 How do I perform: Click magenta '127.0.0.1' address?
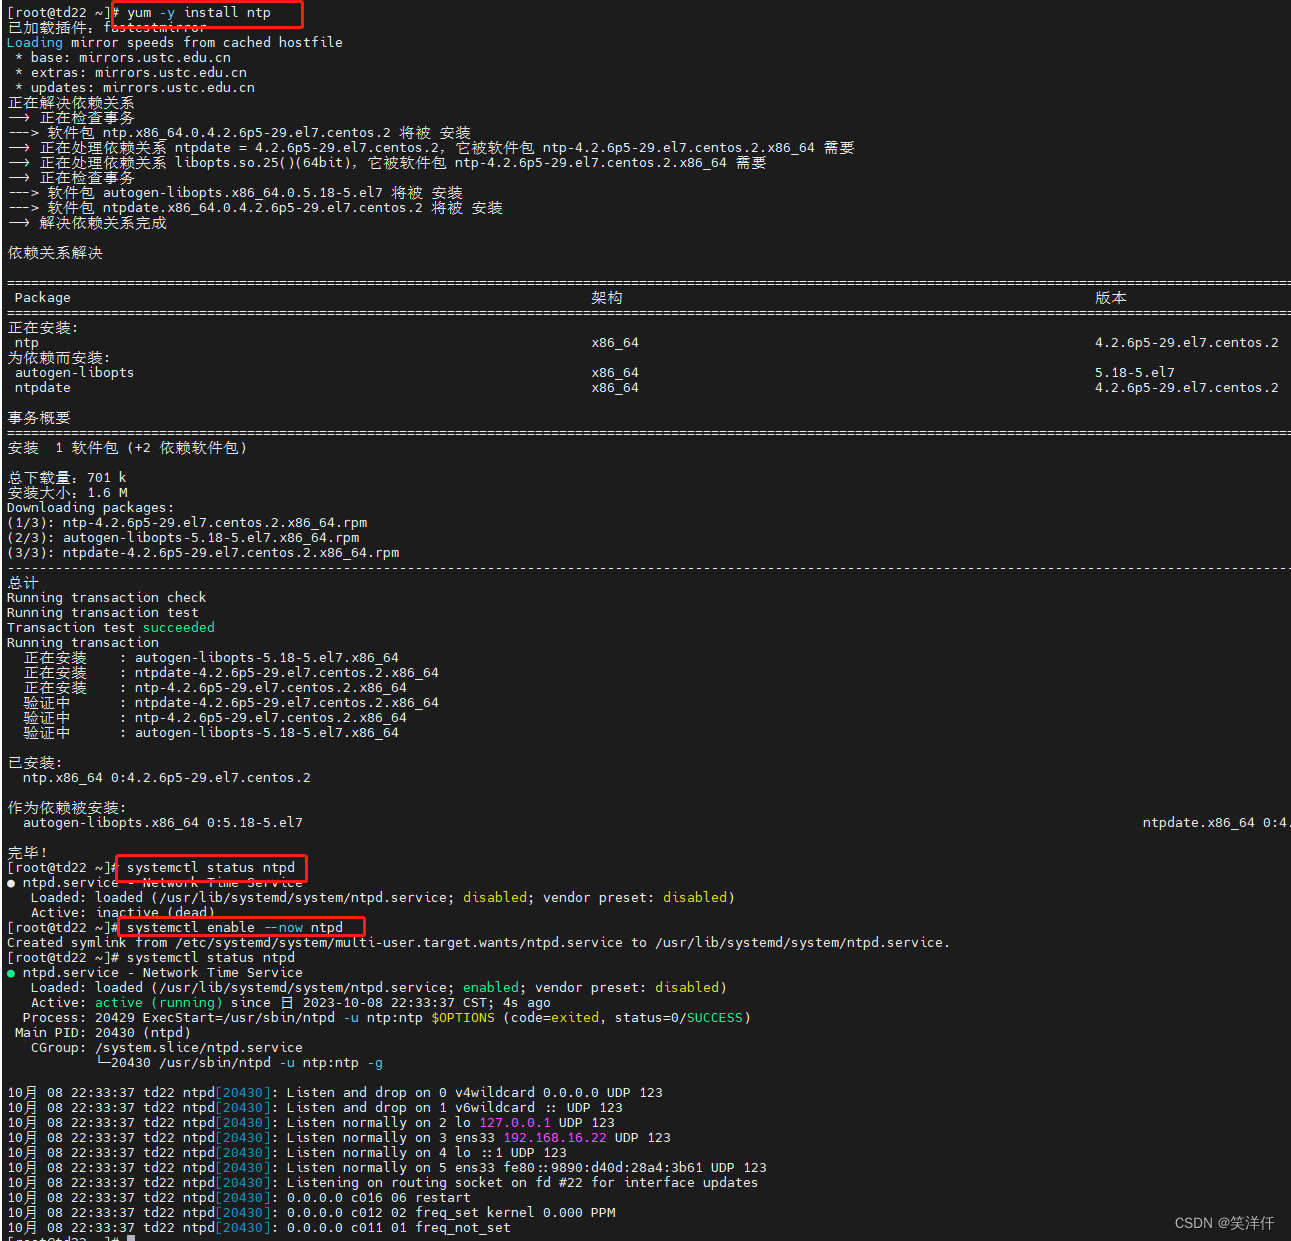pos(515,1123)
